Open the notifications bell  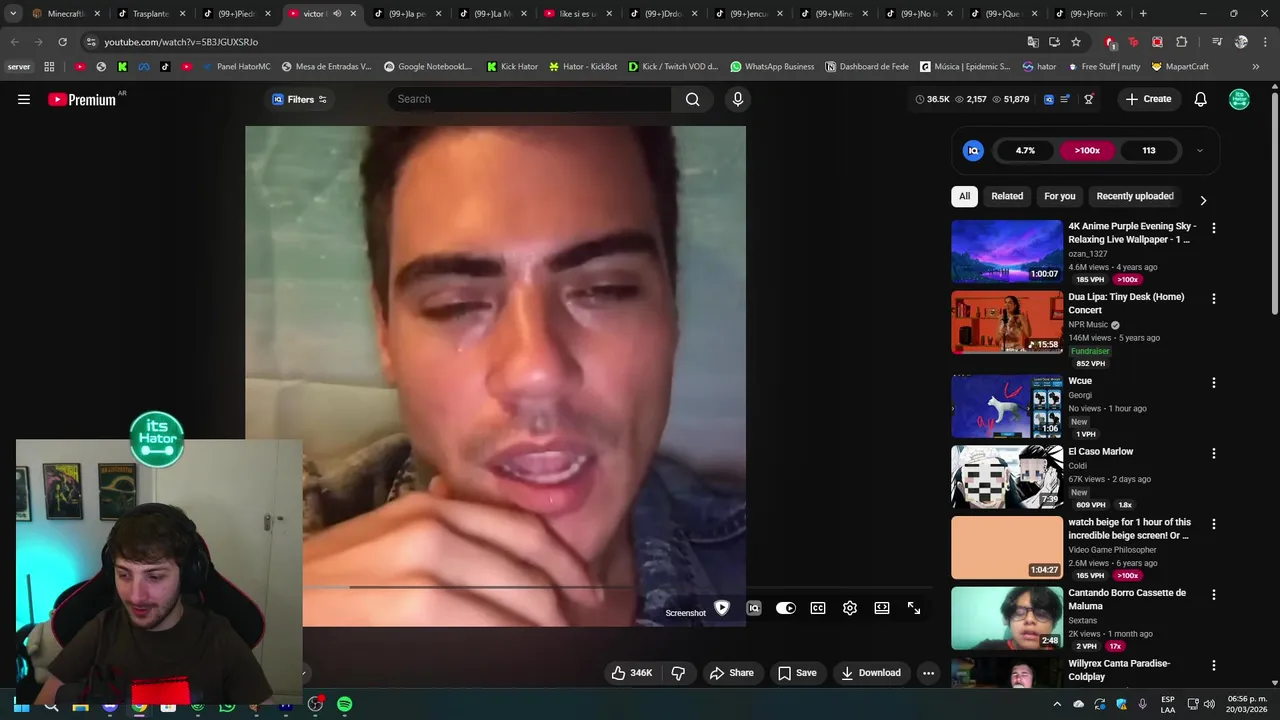click(1201, 99)
